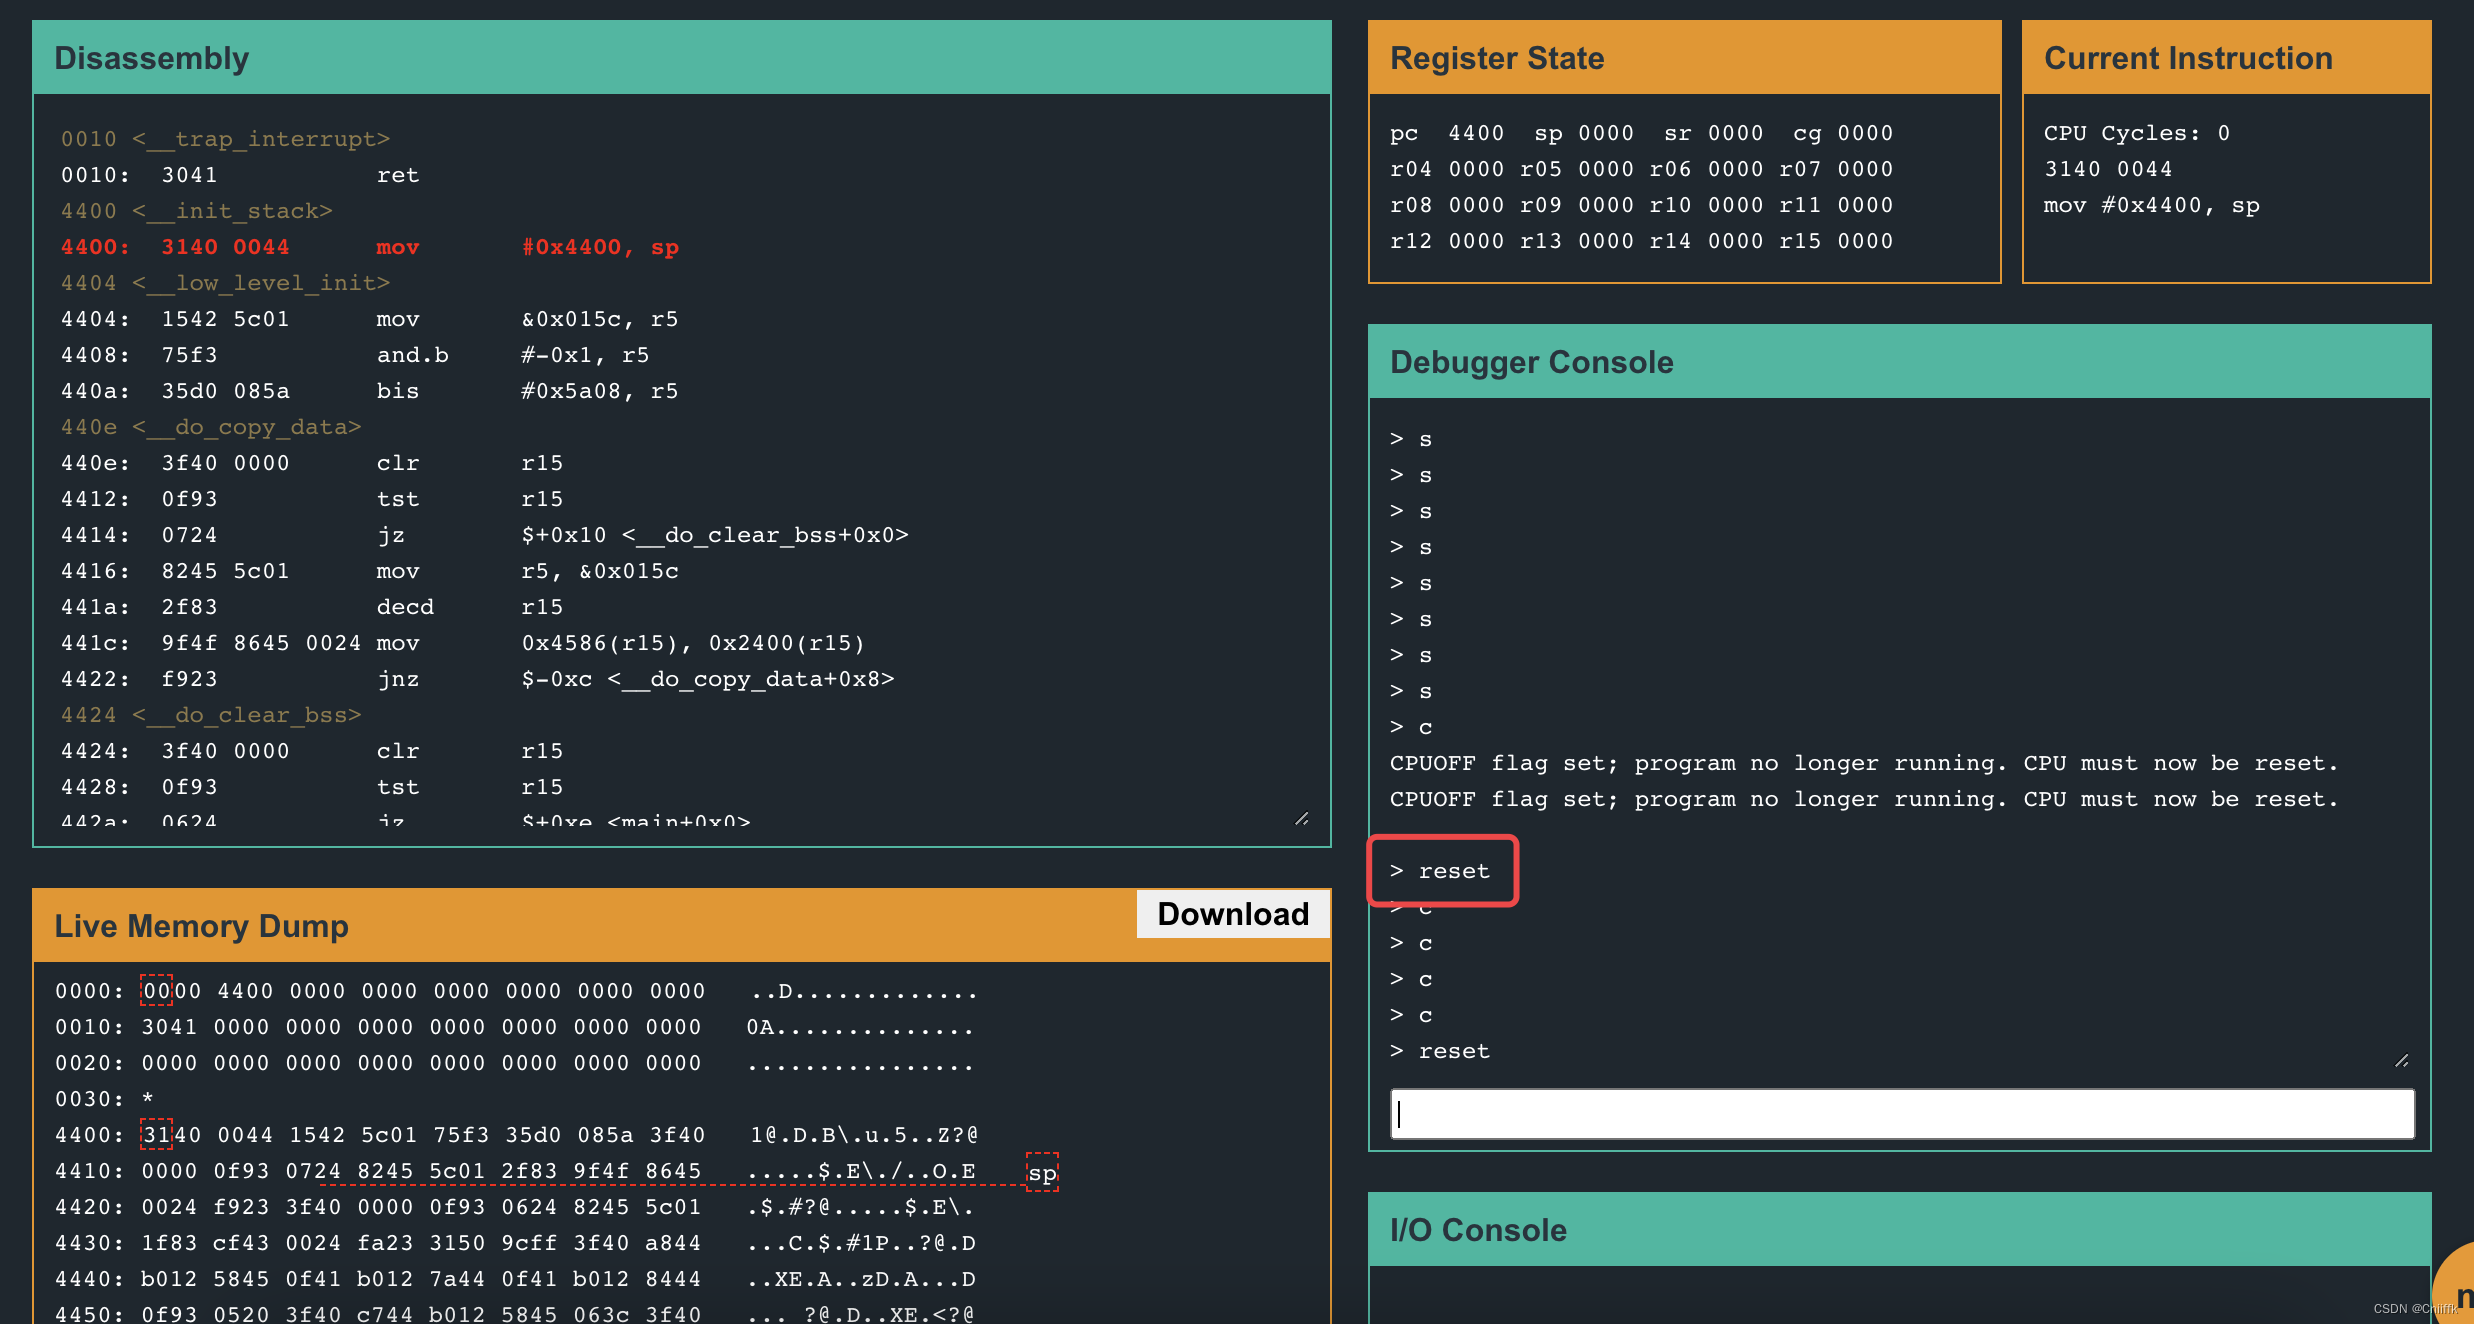Select the 4424 clr r15 instruction
Viewport: 2474px width, 1324px height.
pyautogui.click(x=312, y=751)
